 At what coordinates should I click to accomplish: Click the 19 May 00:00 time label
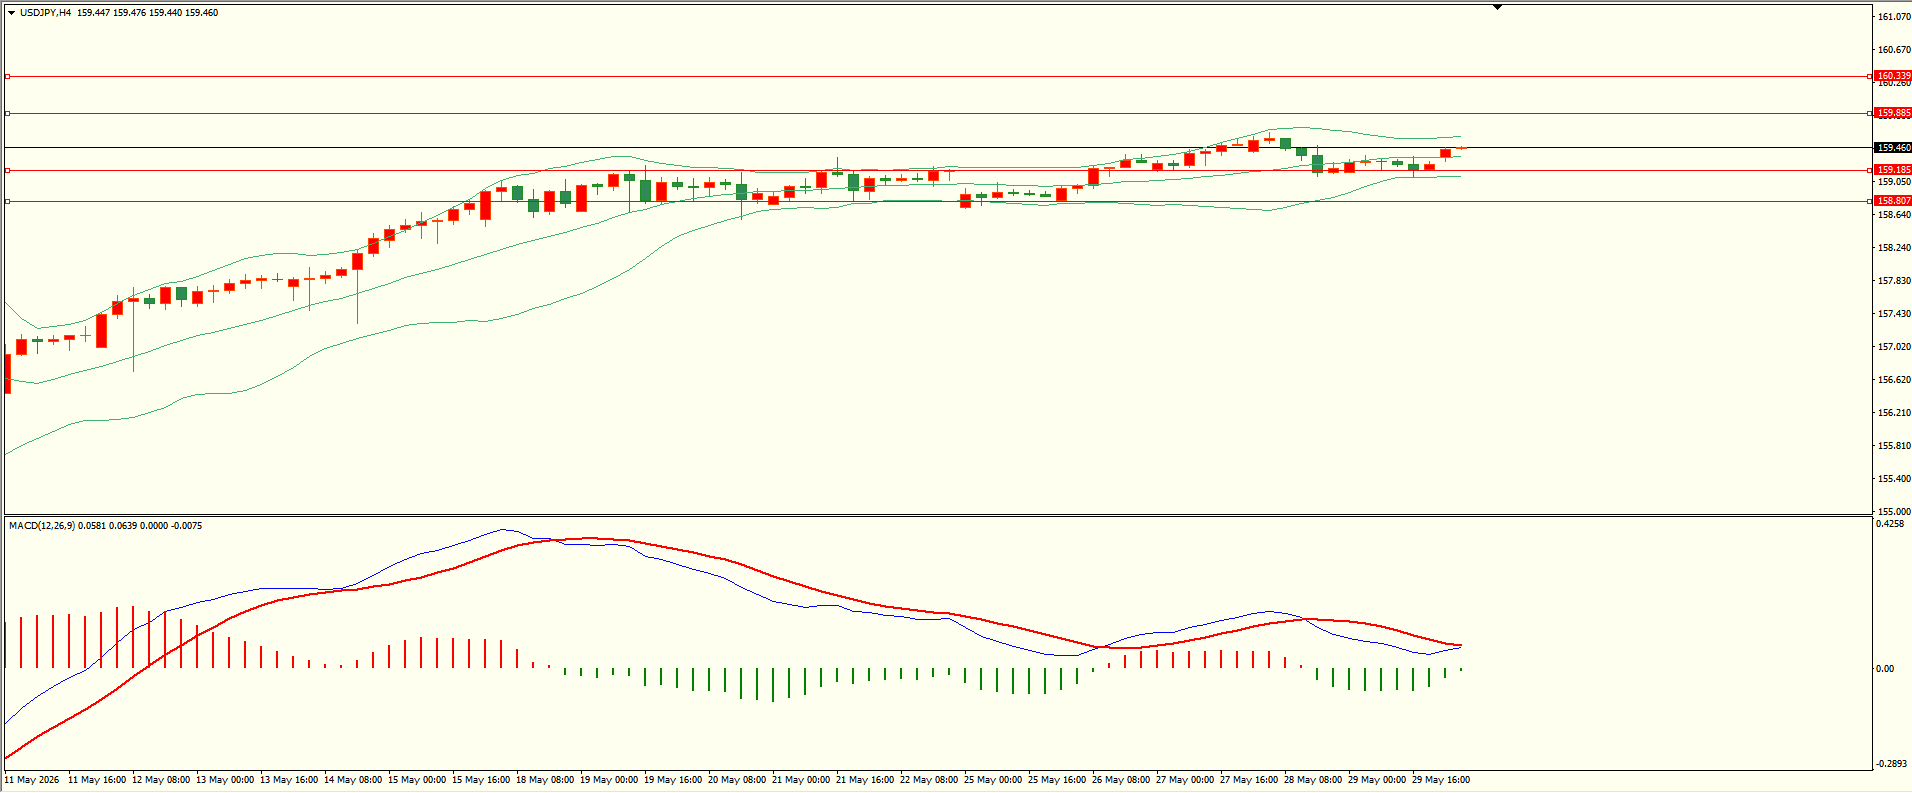pos(609,780)
